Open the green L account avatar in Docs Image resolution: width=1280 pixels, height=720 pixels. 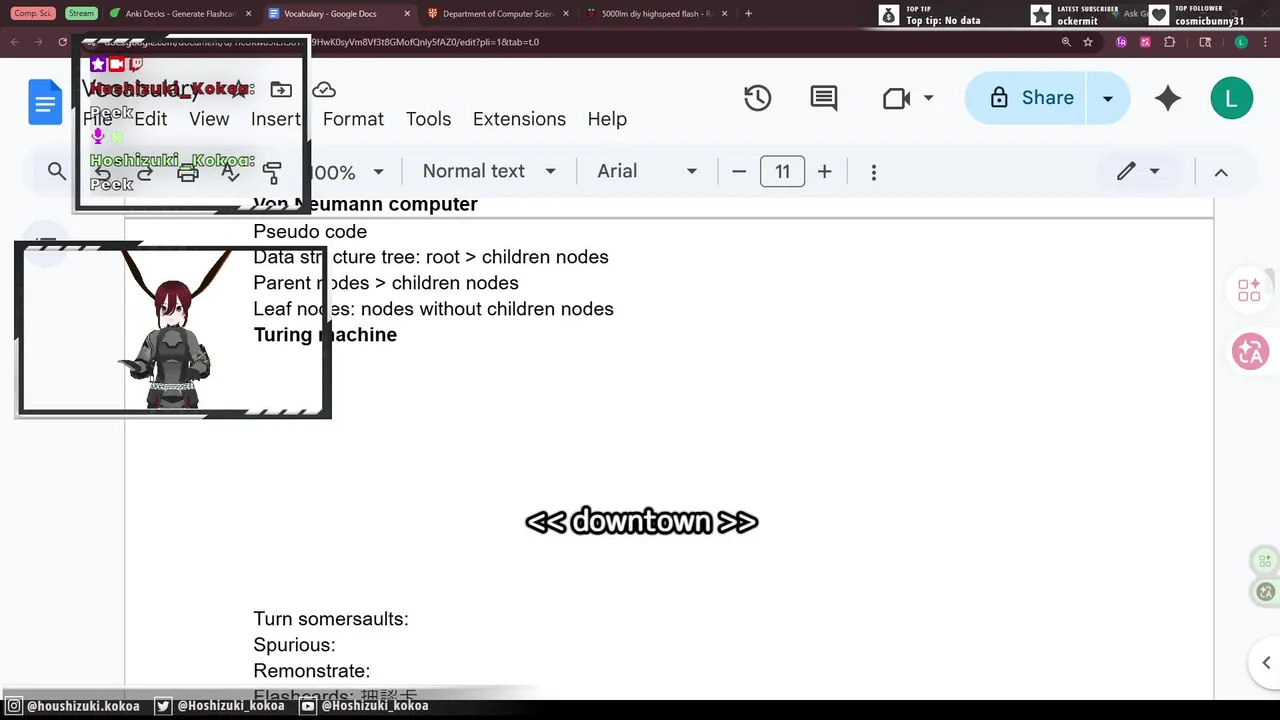point(1231,98)
